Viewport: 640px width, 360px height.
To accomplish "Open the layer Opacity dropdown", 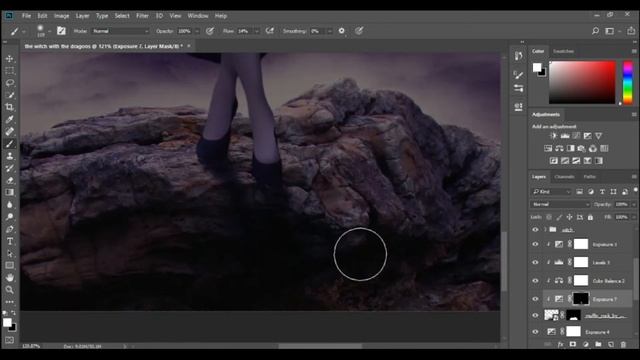I will 633,204.
